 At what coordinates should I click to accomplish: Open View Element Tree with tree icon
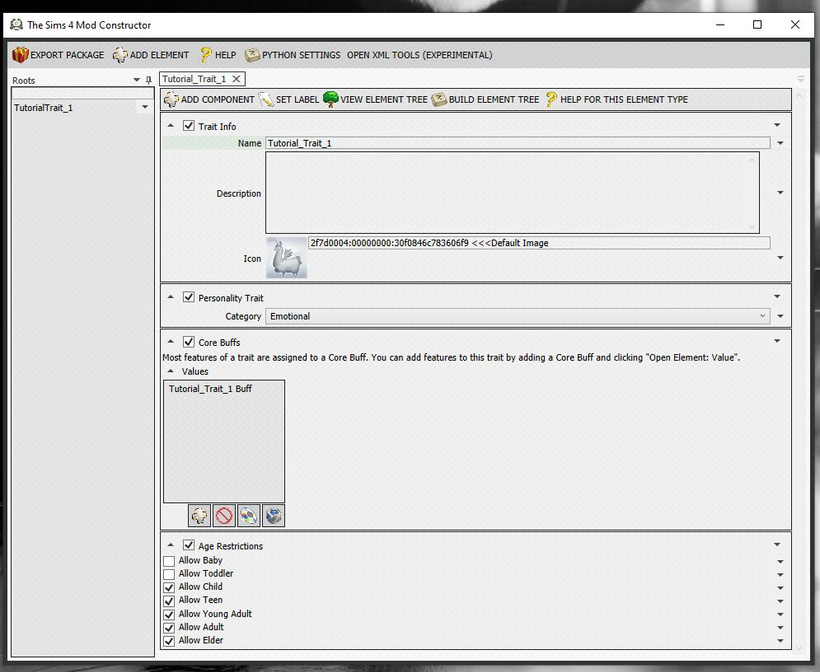coord(331,100)
